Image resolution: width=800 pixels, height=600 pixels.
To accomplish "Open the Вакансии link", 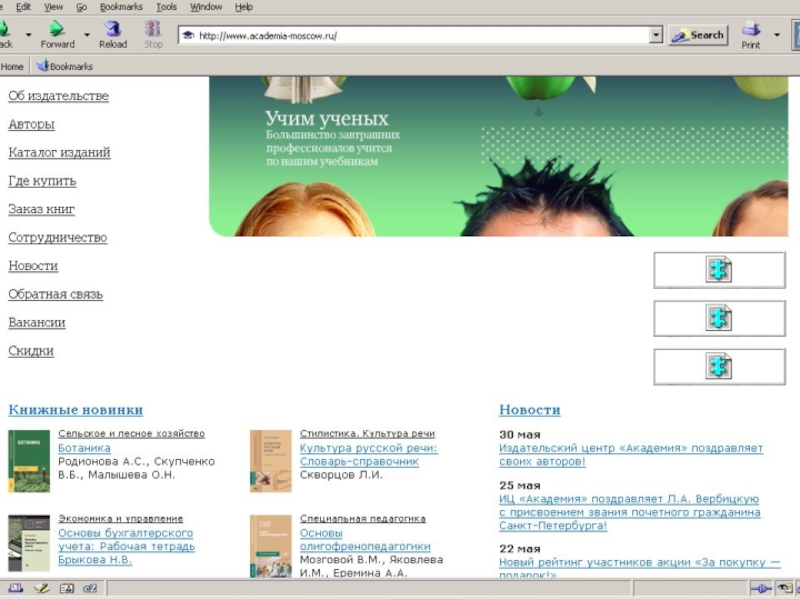I will pyautogui.click(x=37, y=322).
